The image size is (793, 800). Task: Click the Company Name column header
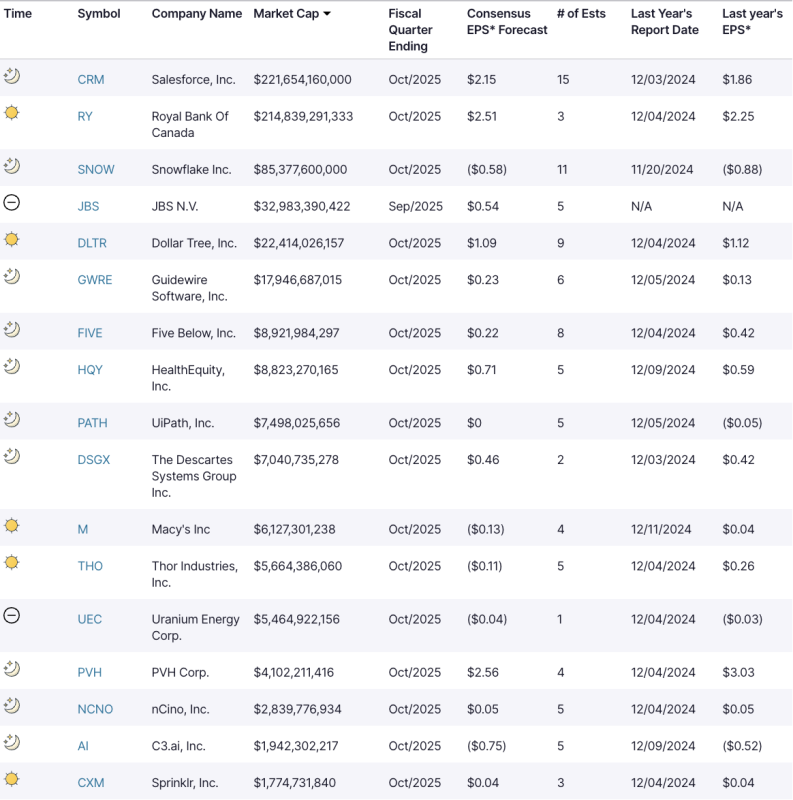pos(196,14)
